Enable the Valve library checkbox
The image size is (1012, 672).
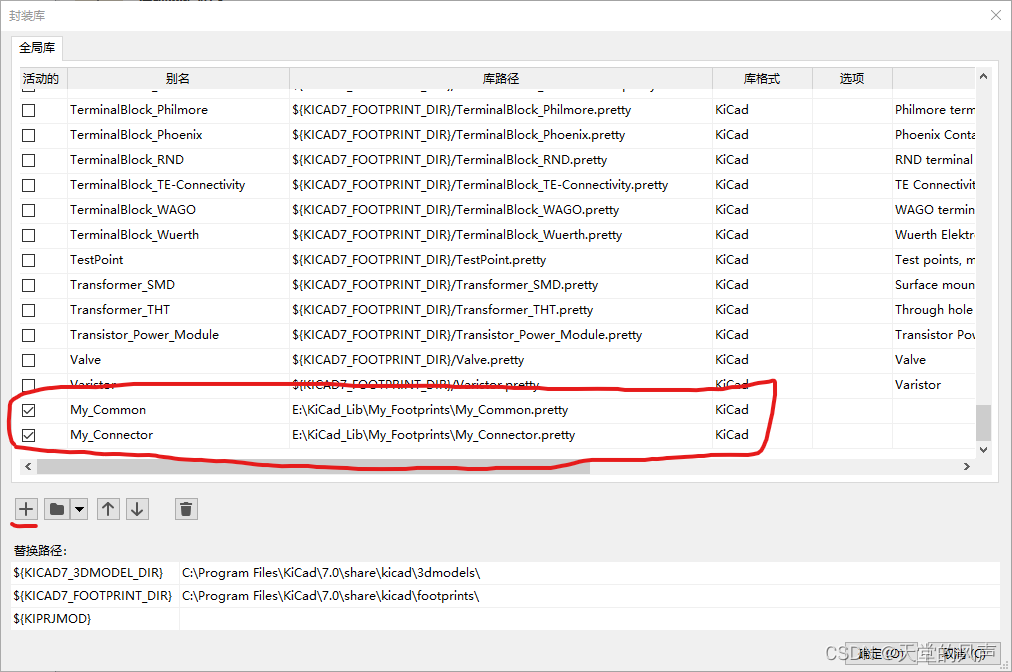[28, 360]
